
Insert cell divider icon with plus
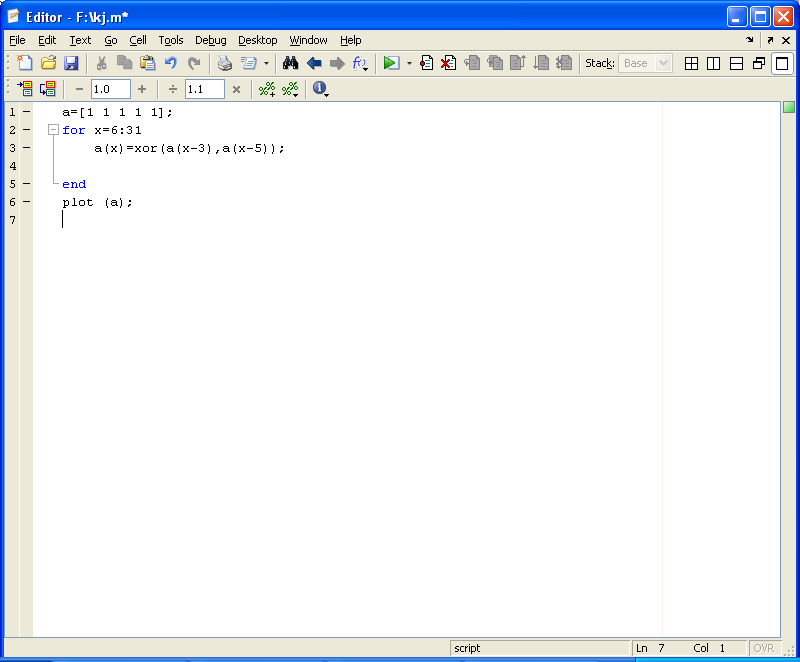[x=267, y=89]
